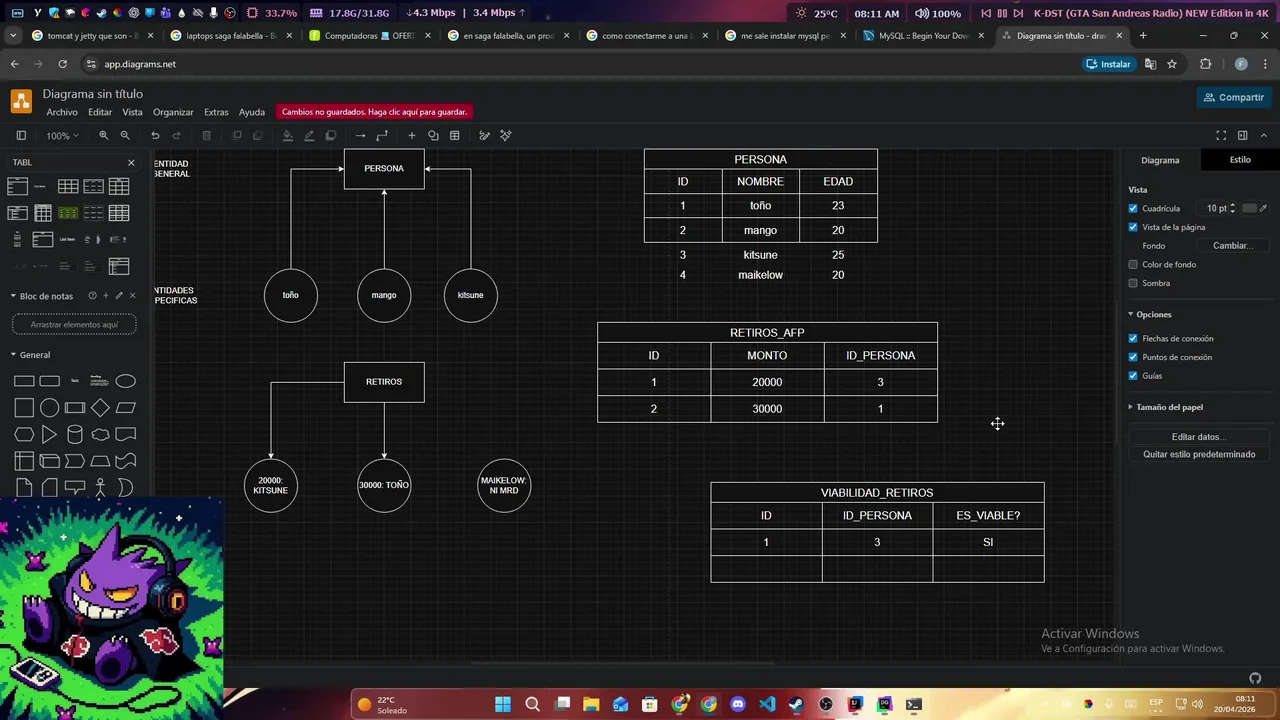The image size is (1280, 720).
Task: Select the cloud shape in General
Action: 100,435
